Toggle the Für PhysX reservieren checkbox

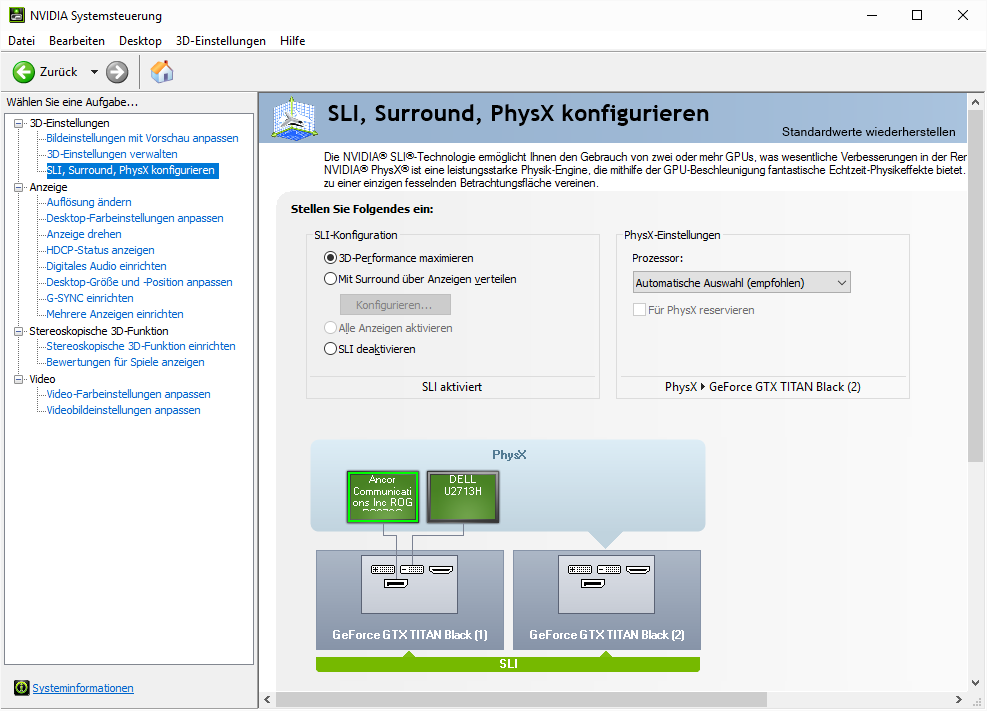pyautogui.click(x=639, y=310)
